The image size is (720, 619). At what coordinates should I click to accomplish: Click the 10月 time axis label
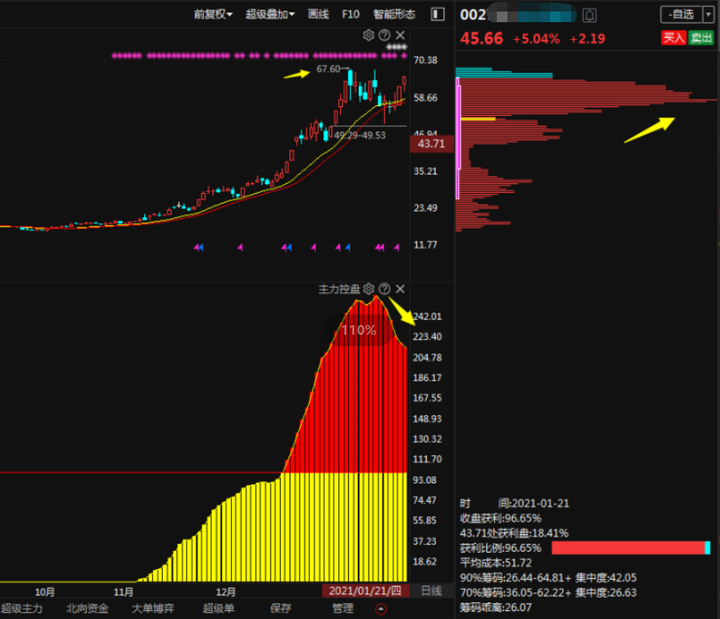tap(45, 591)
